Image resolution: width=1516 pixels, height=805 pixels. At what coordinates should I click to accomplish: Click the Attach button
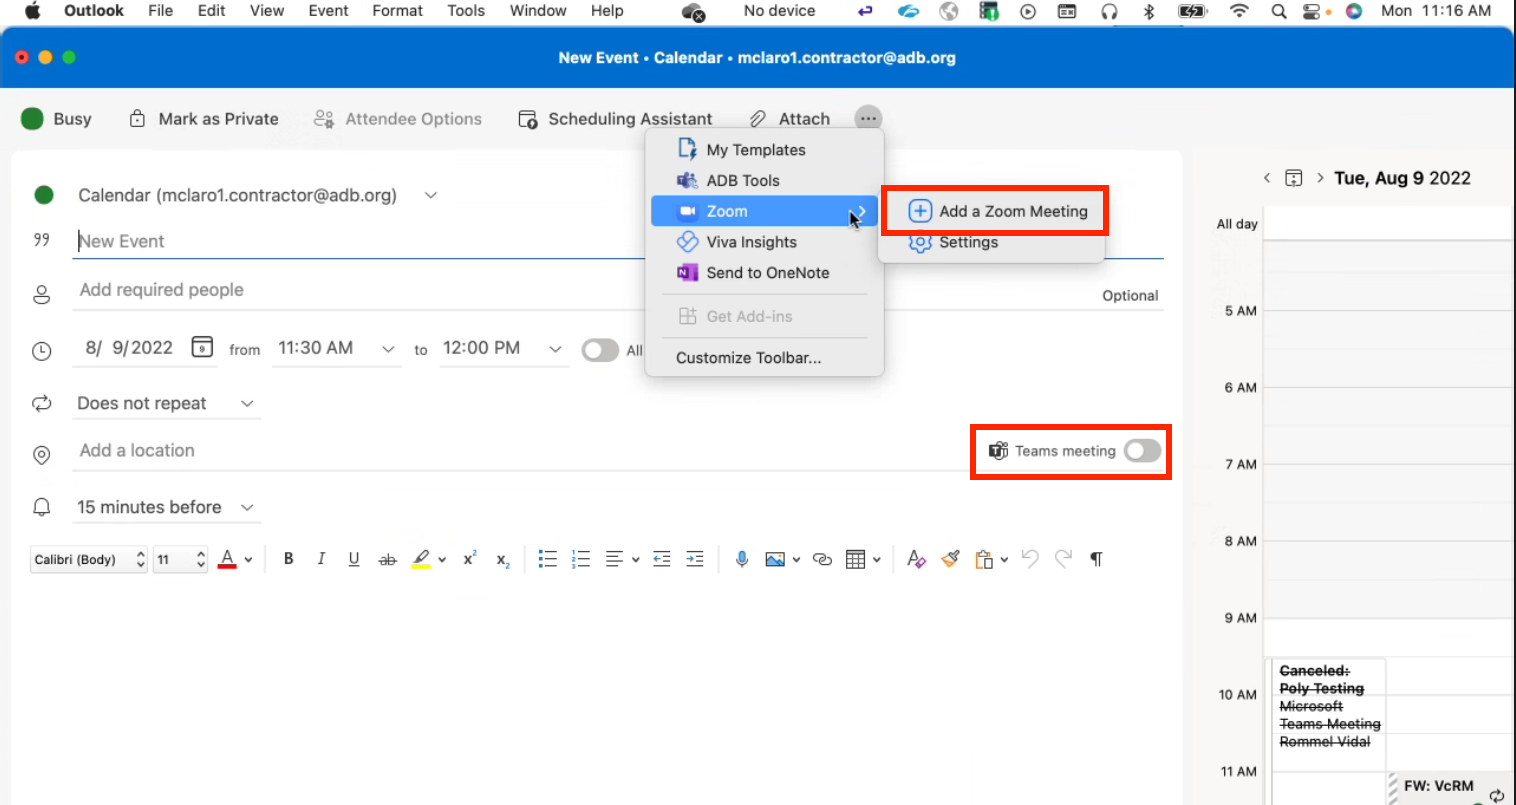[790, 119]
